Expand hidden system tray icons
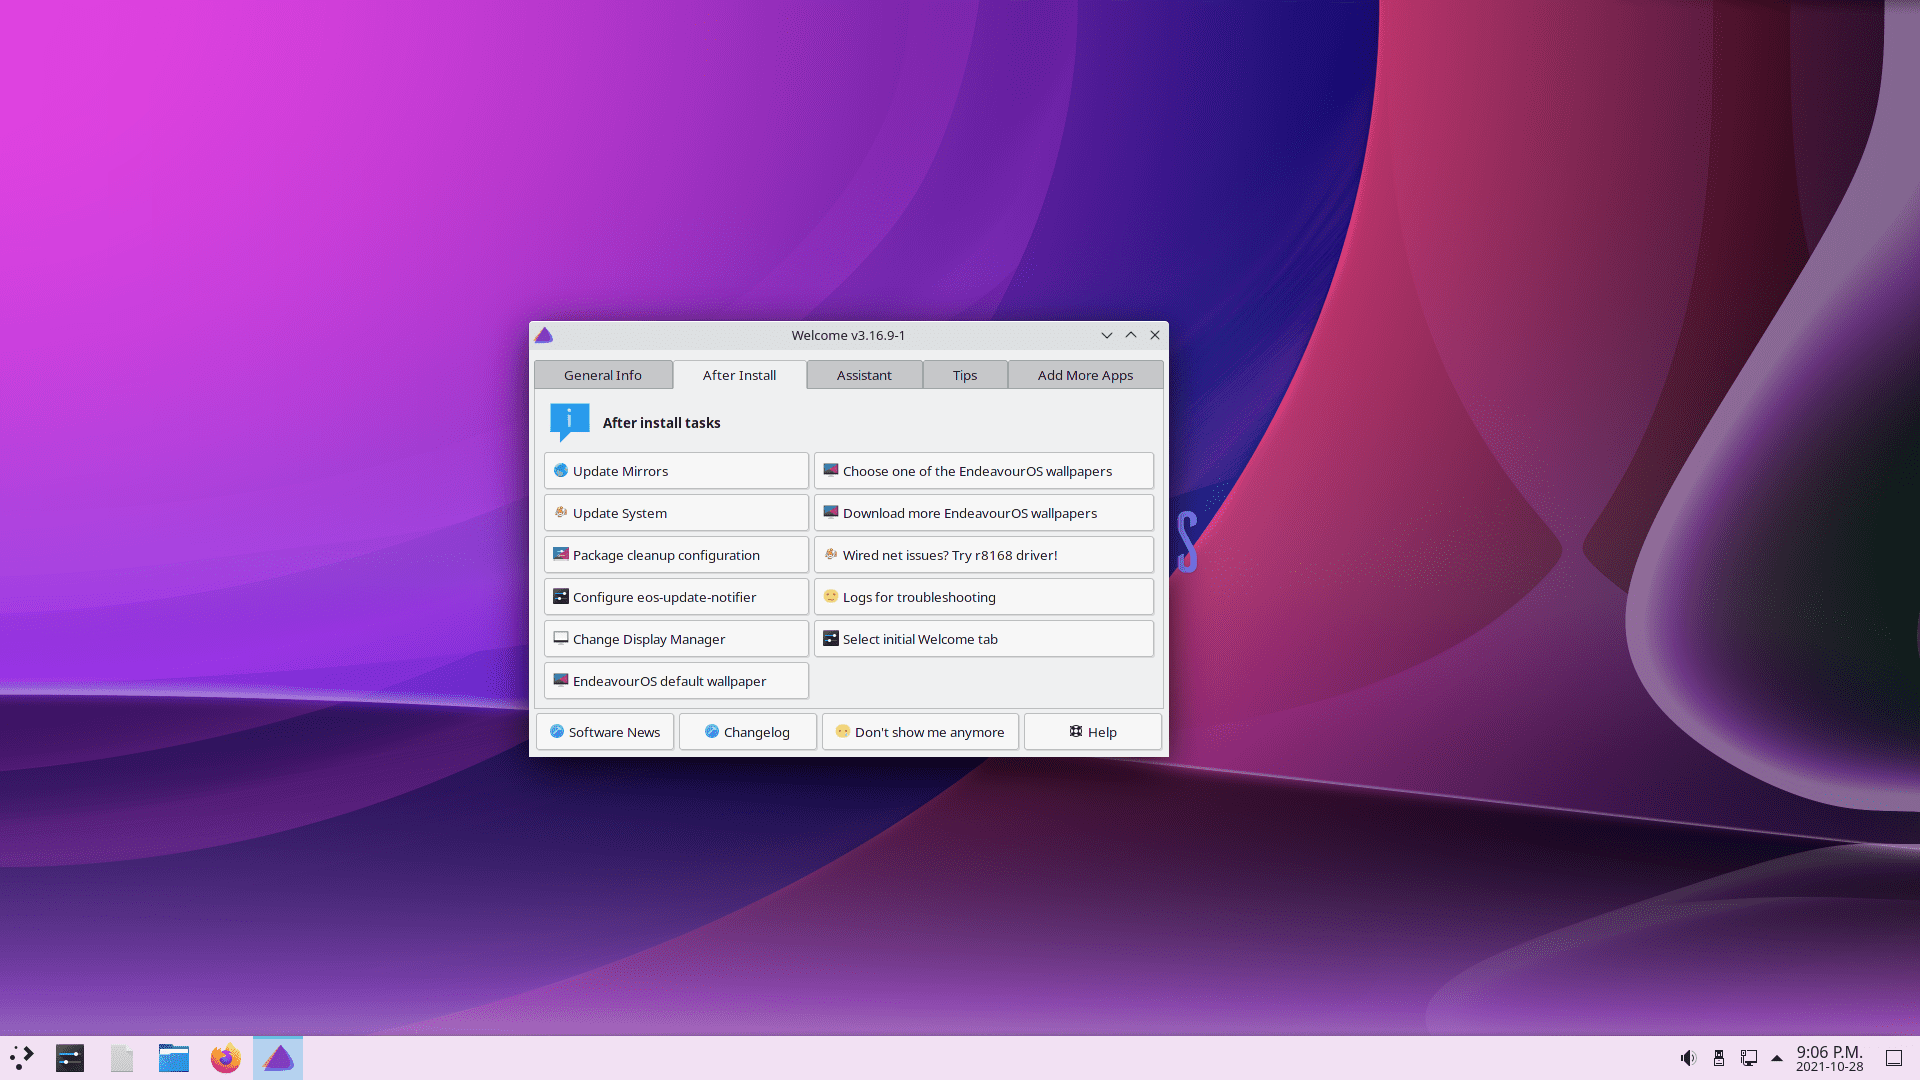 [x=1777, y=1058]
